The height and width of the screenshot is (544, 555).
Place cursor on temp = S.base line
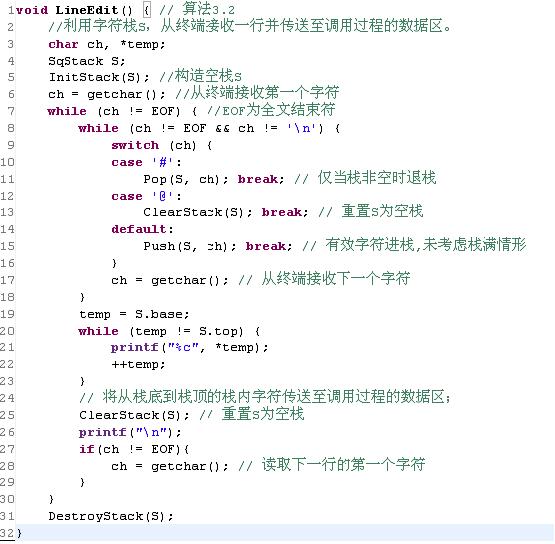coord(134,314)
